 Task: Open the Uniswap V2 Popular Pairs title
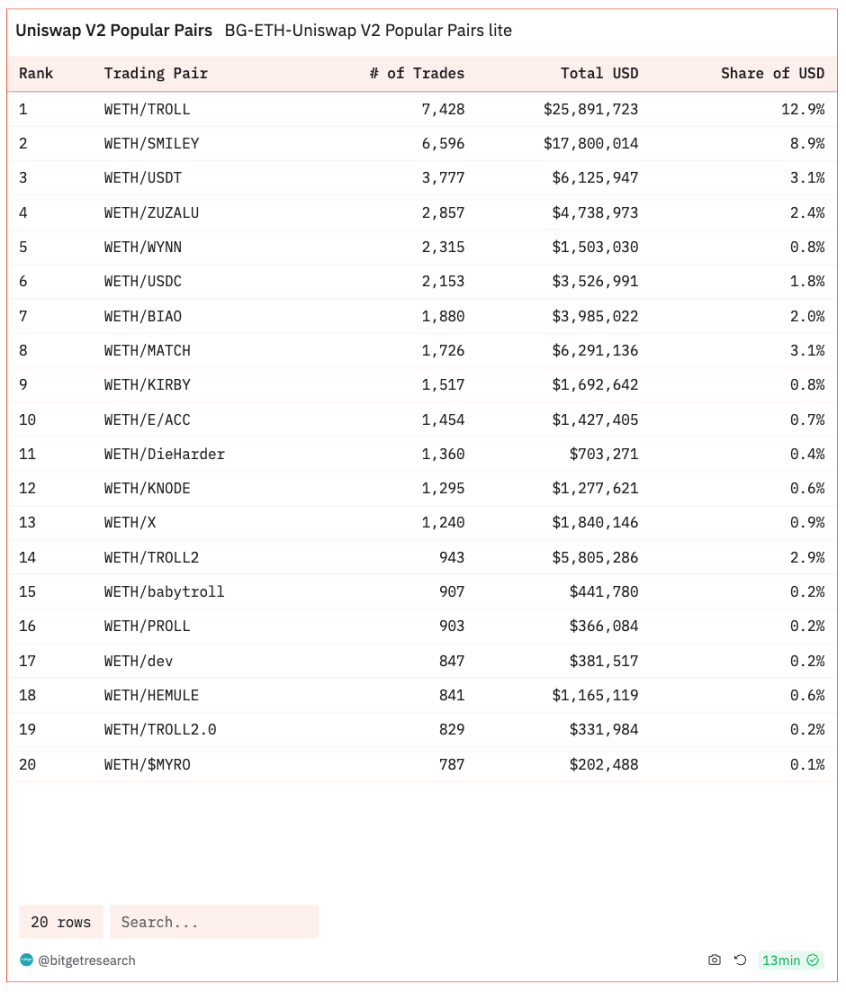coord(114,30)
